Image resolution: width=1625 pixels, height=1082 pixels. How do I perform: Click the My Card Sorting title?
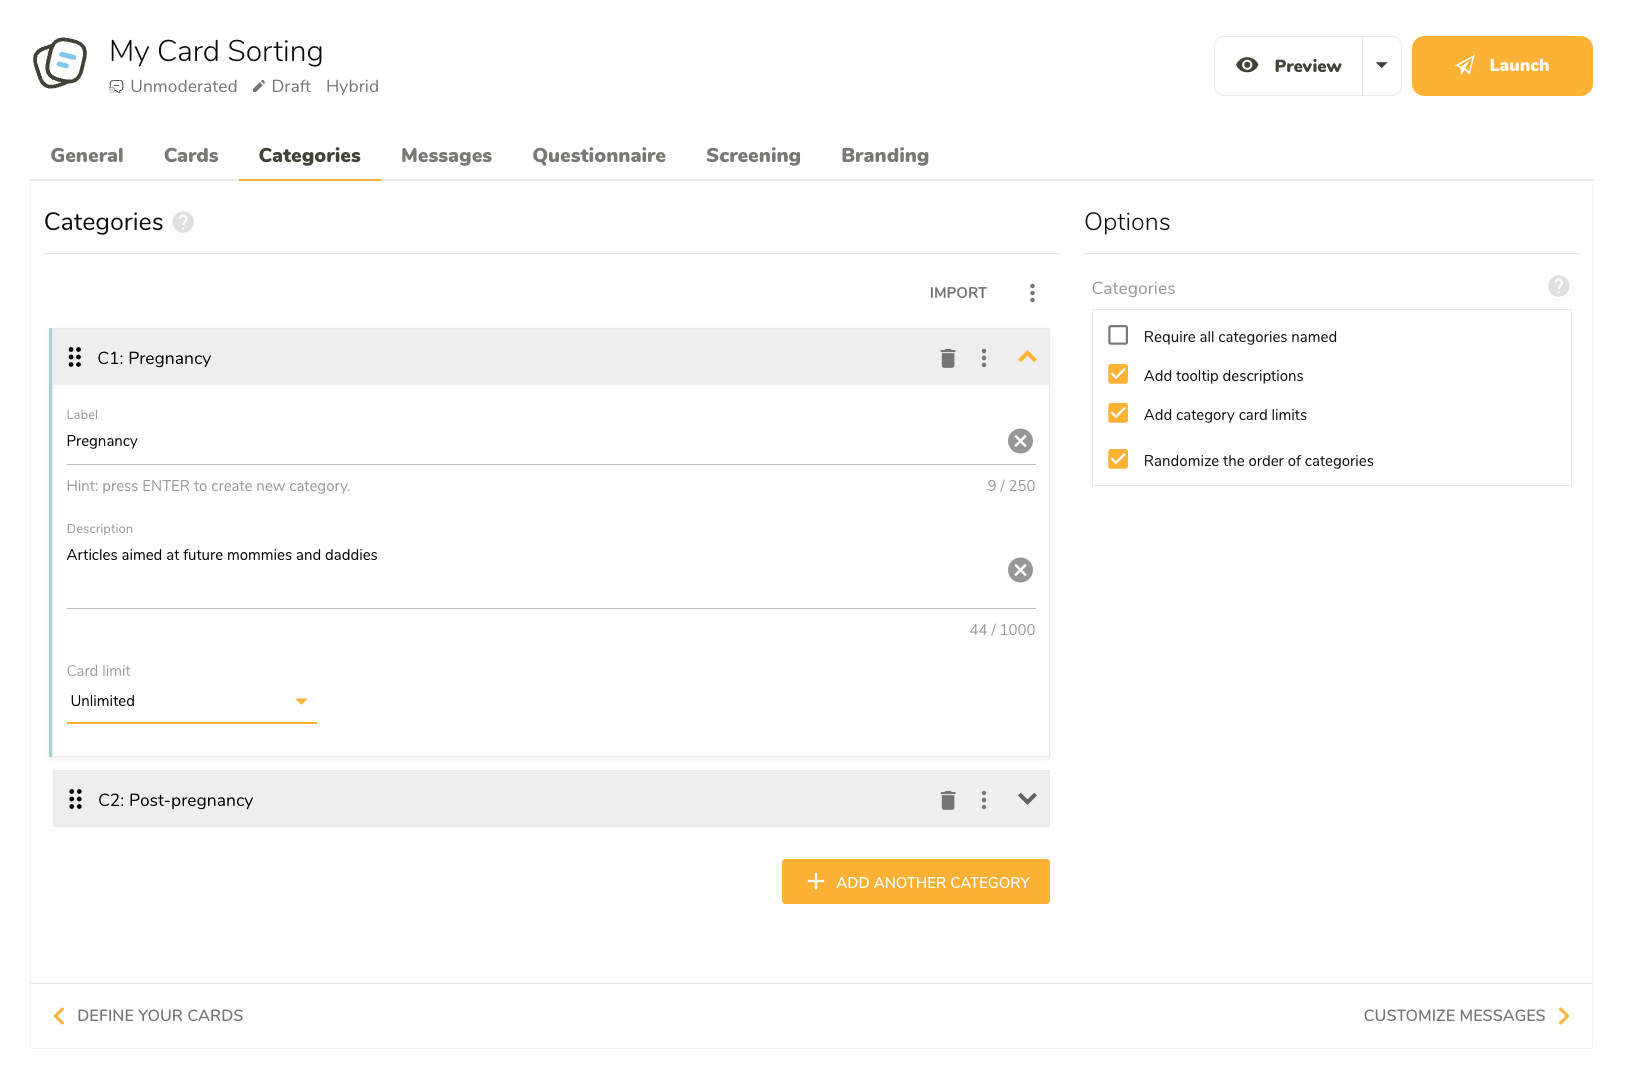(x=216, y=51)
